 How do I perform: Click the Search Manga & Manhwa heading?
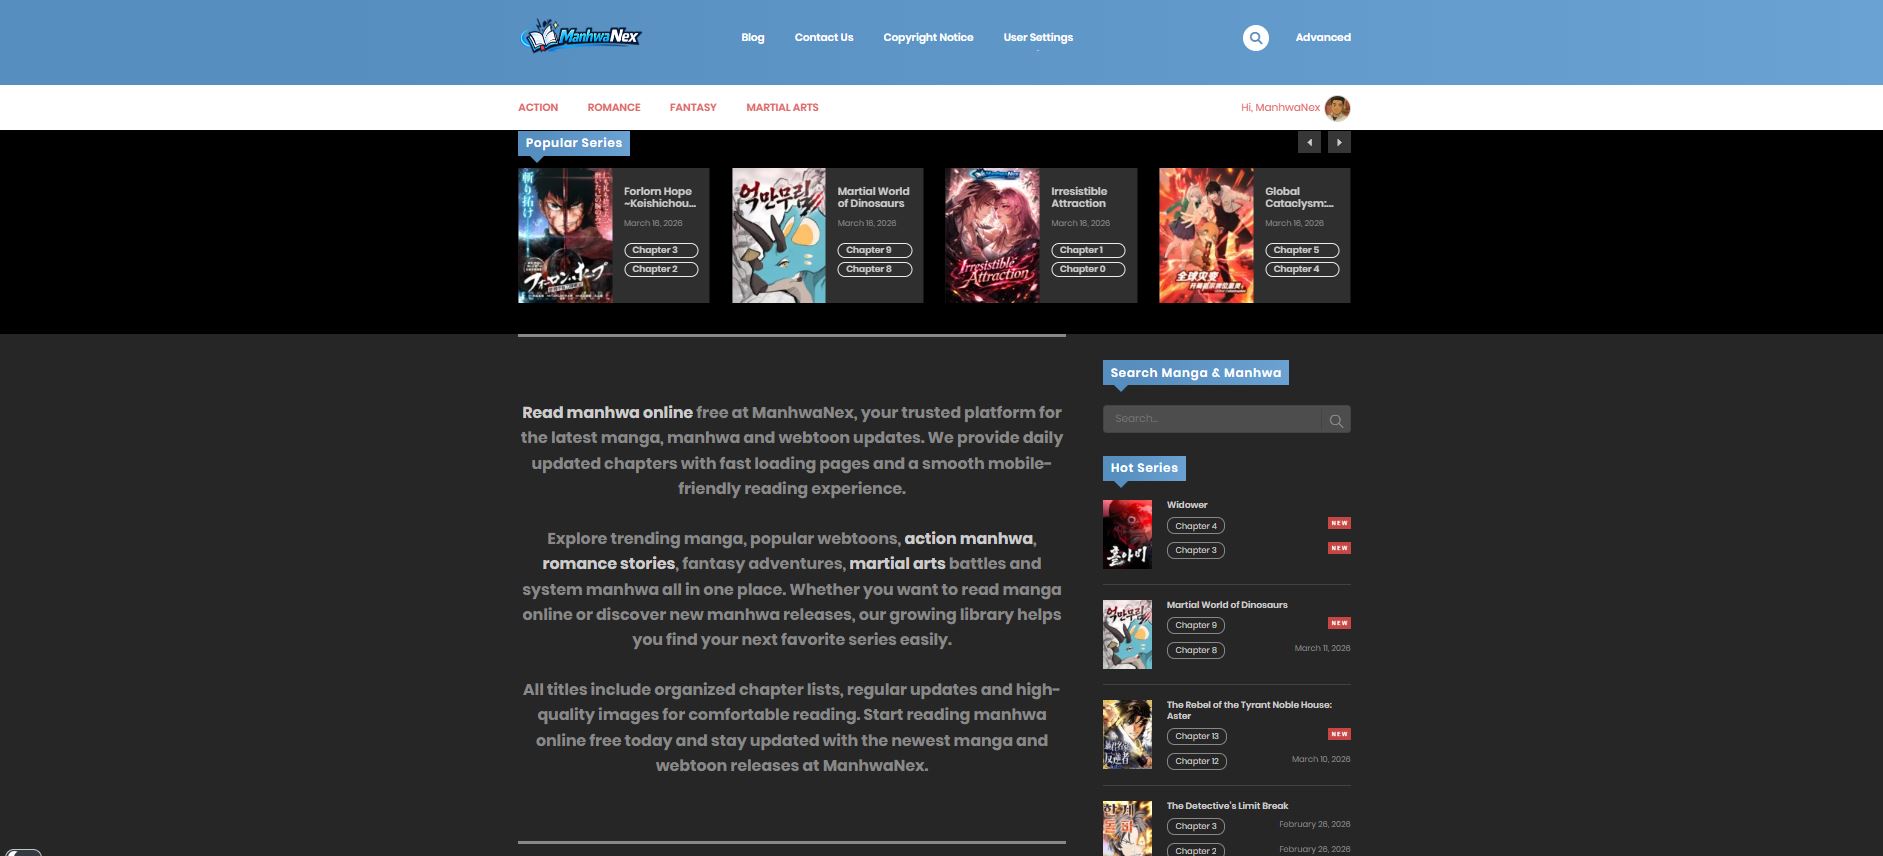click(x=1195, y=373)
